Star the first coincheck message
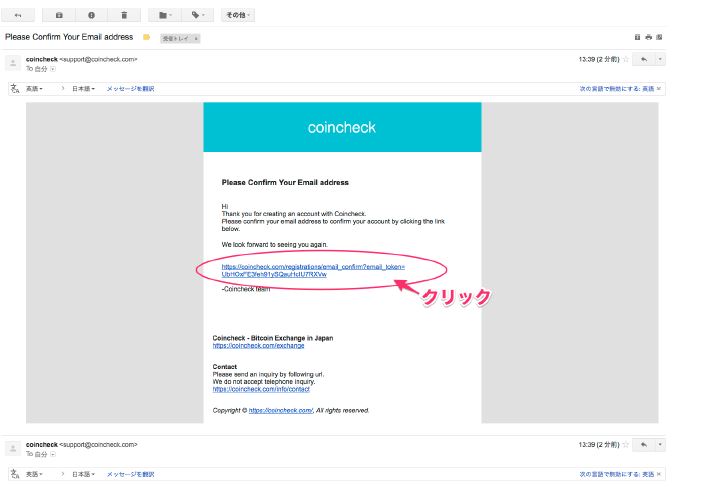 (x=626, y=59)
